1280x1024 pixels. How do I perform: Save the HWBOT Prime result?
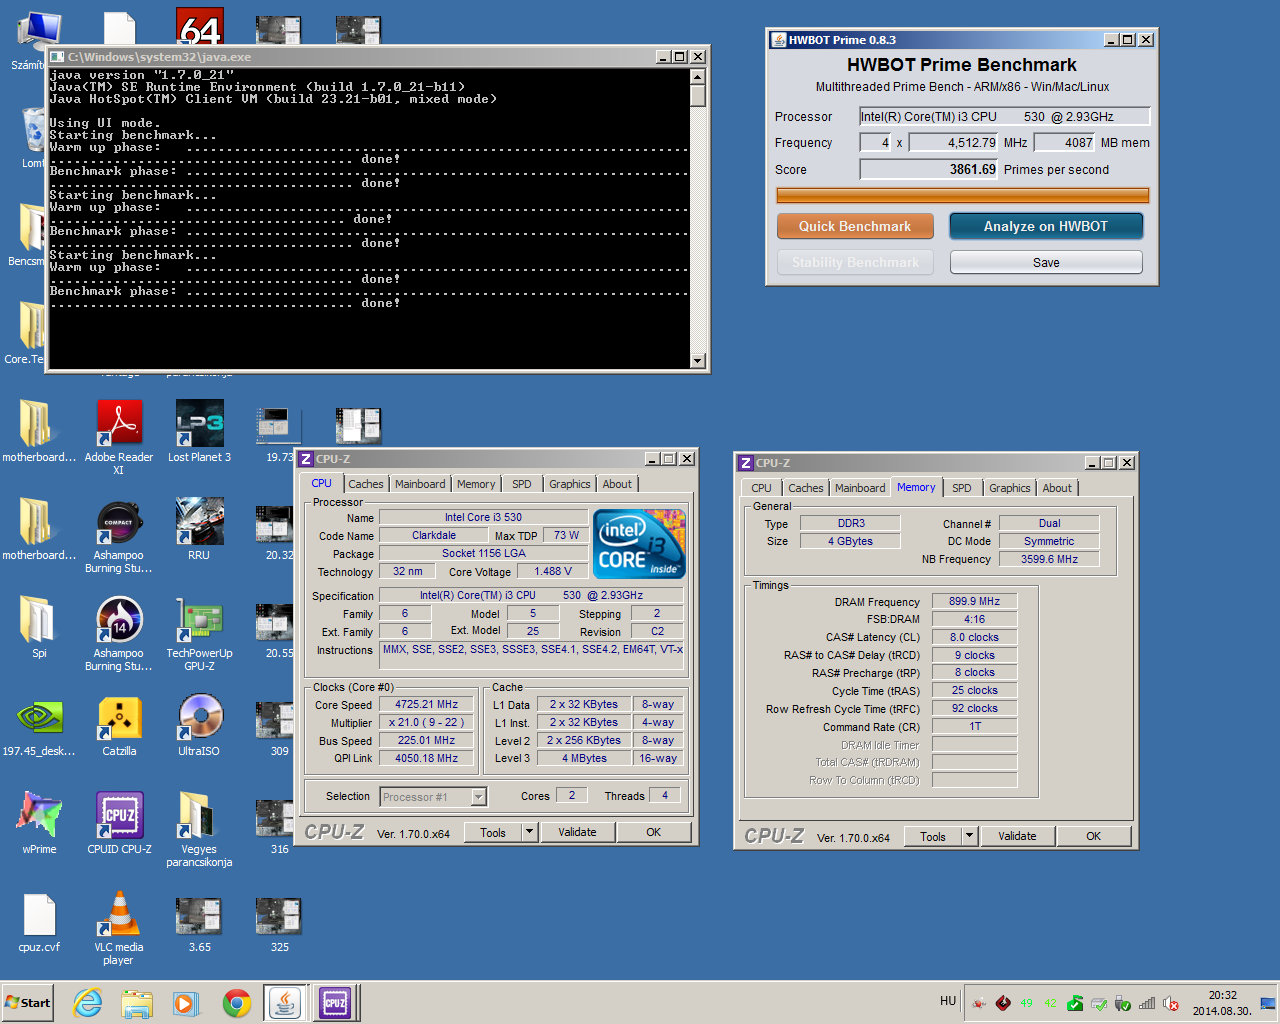pos(1046,262)
